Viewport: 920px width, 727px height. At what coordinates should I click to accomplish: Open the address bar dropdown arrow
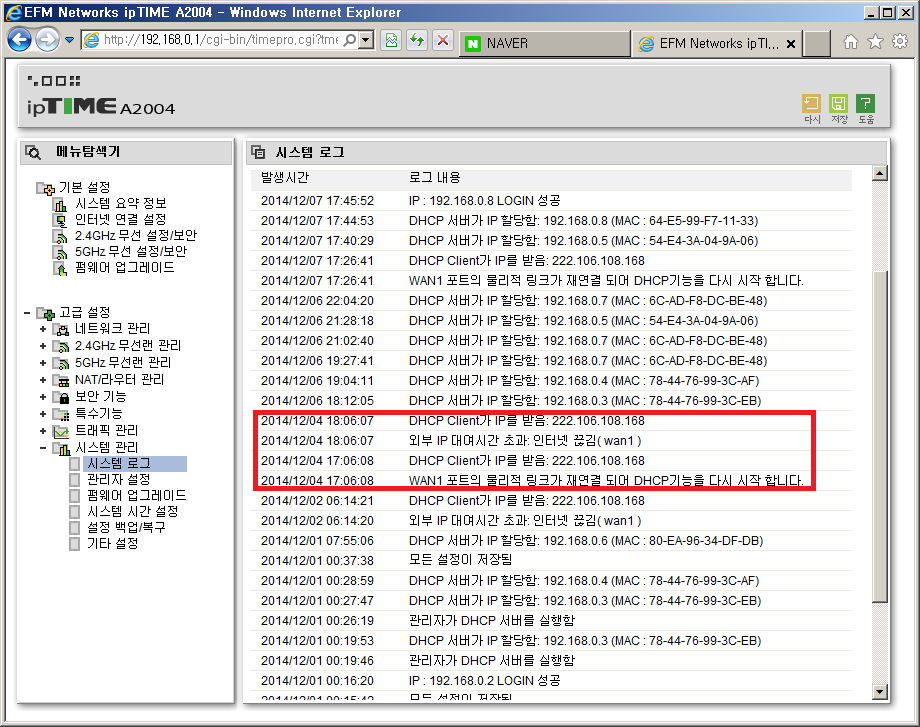pos(367,40)
